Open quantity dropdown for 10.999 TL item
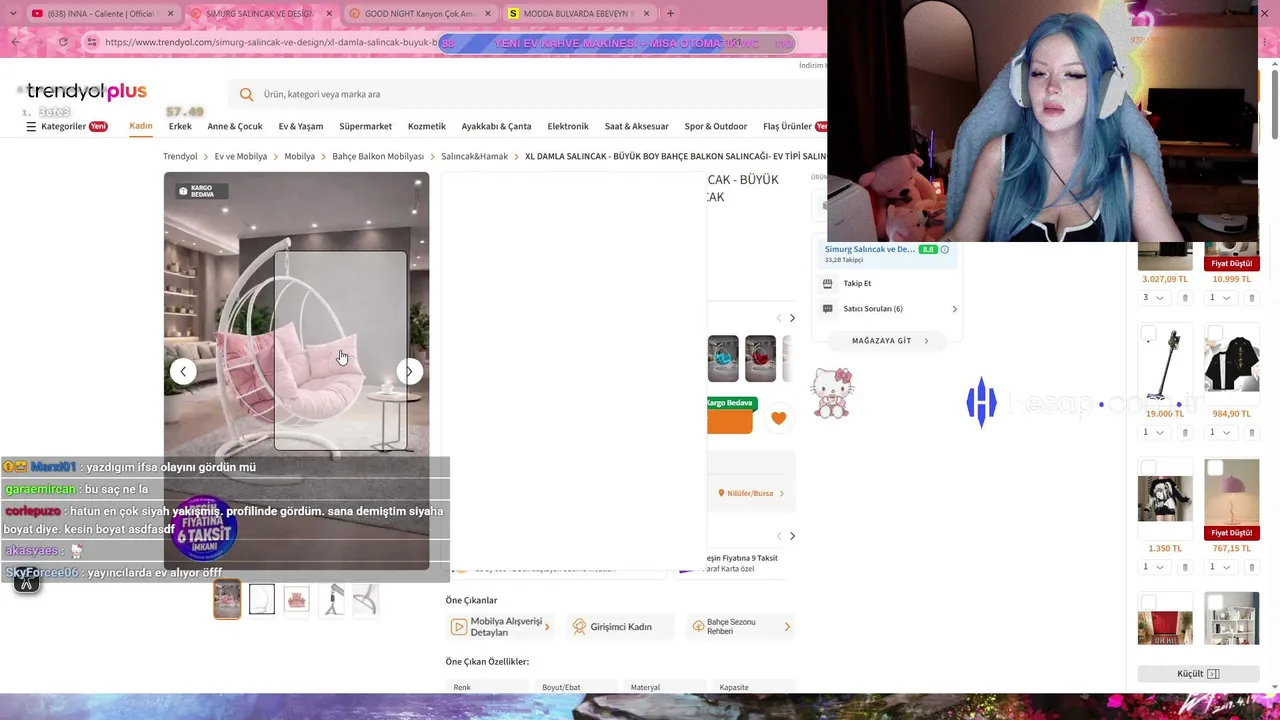Image resolution: width=1280 pixels, height=720 pixels. pyautogui.click(x=1220, y=298)
